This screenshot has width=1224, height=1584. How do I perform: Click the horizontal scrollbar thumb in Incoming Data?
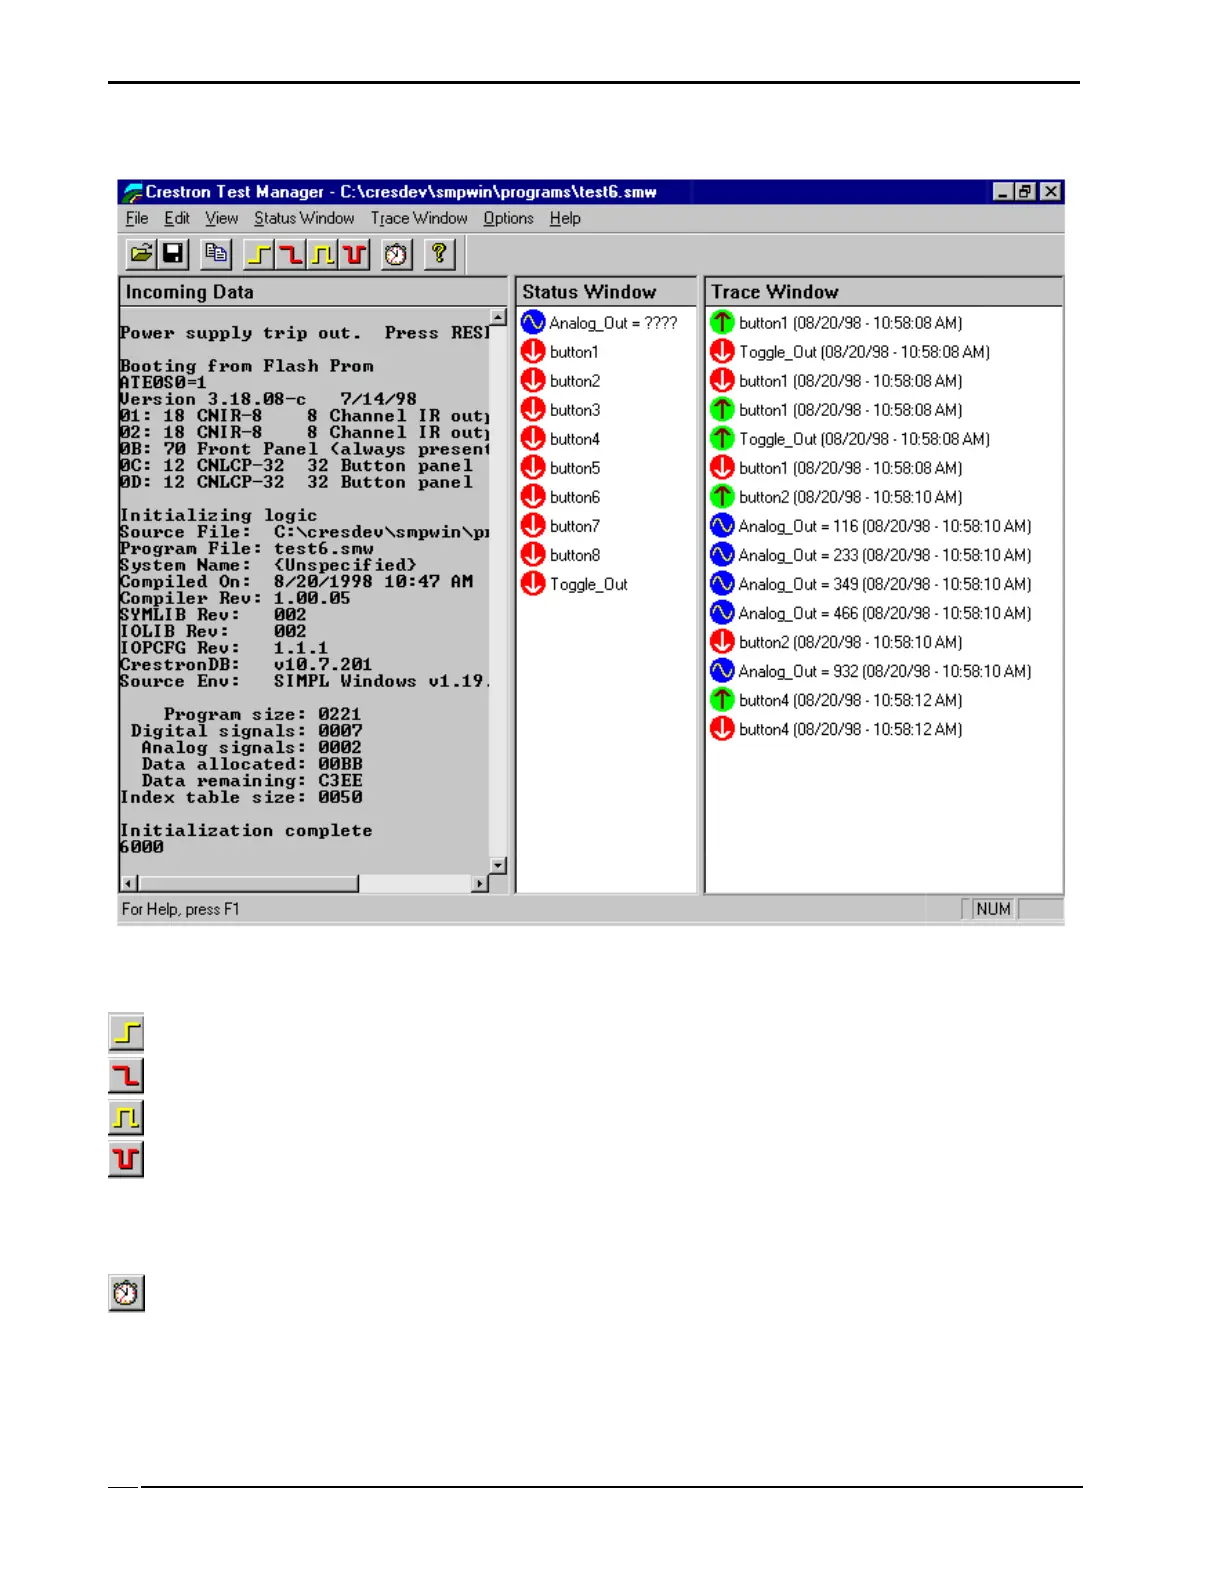point(248,883)
